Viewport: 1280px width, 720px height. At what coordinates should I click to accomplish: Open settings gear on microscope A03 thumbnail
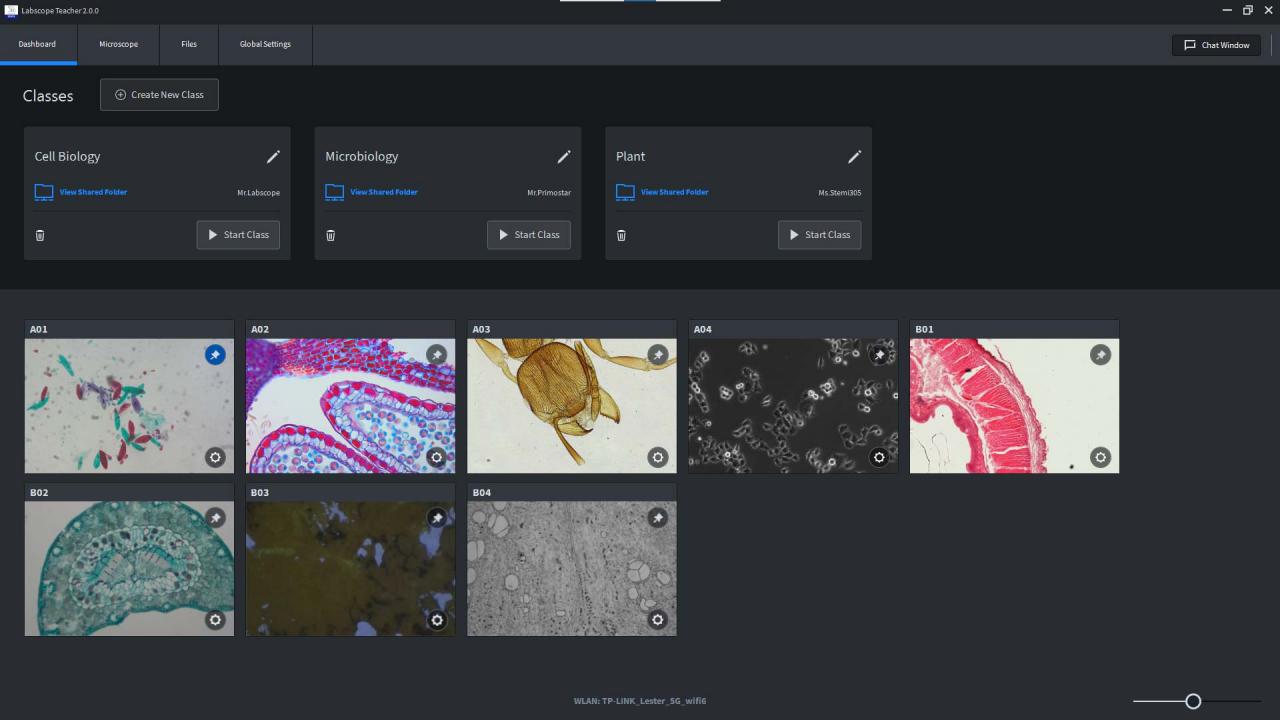pyautogui.click(x=658, y=457)
